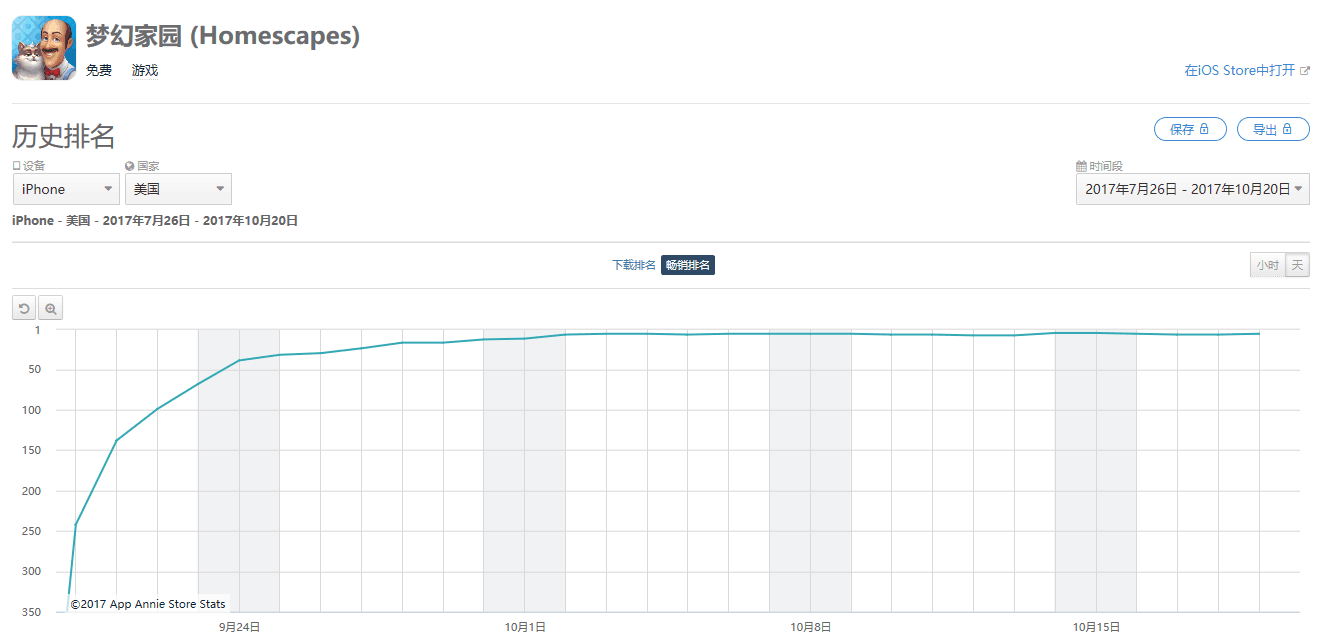
Task: Click the globe icon next to 国家
Action: pyautogui.click(x=130, y=166)
